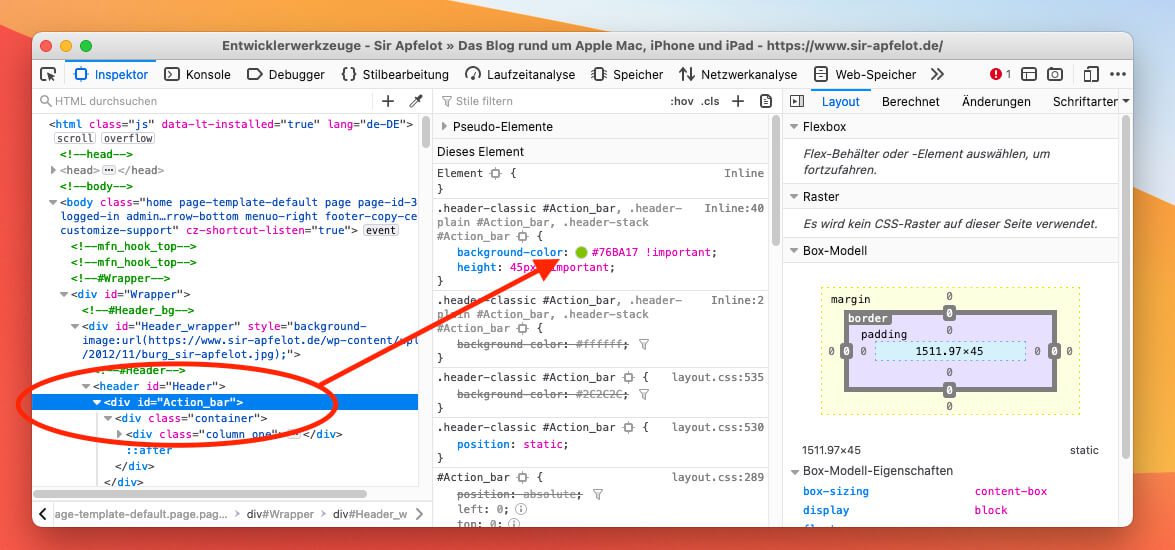Show more tools via double chevron
Image resolution: width=1175 pixels, height=550 pixels.
tap(937, 74)
